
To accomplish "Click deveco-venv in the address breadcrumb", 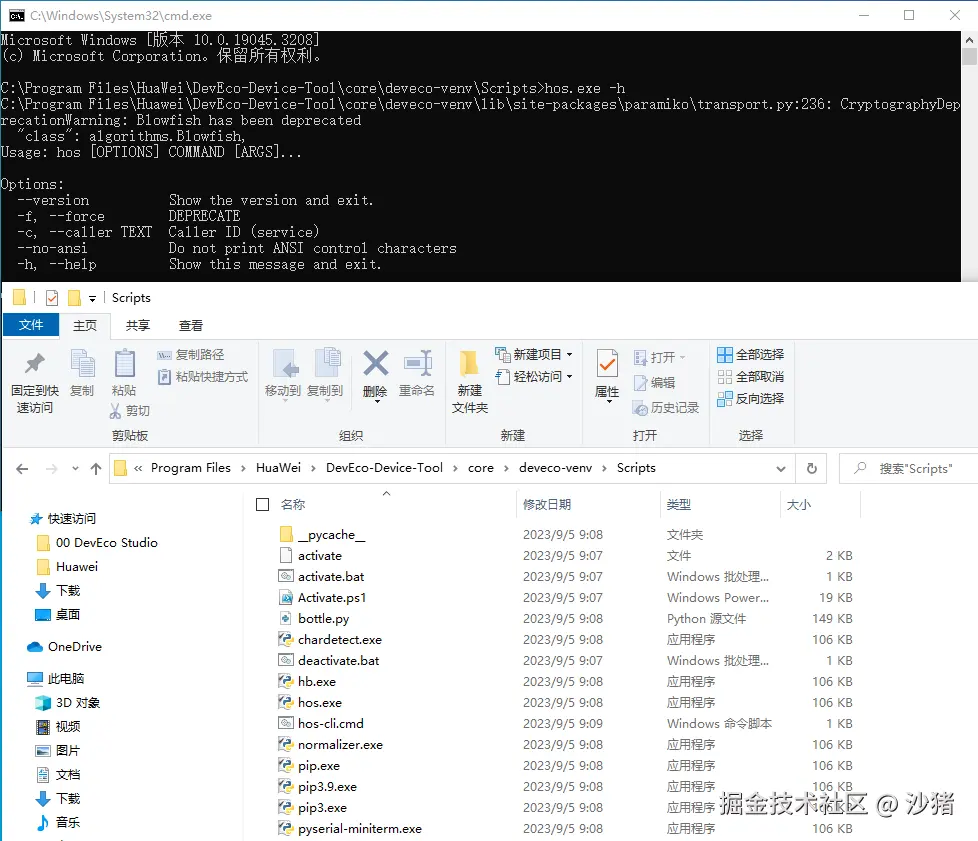I will (555, 468).
